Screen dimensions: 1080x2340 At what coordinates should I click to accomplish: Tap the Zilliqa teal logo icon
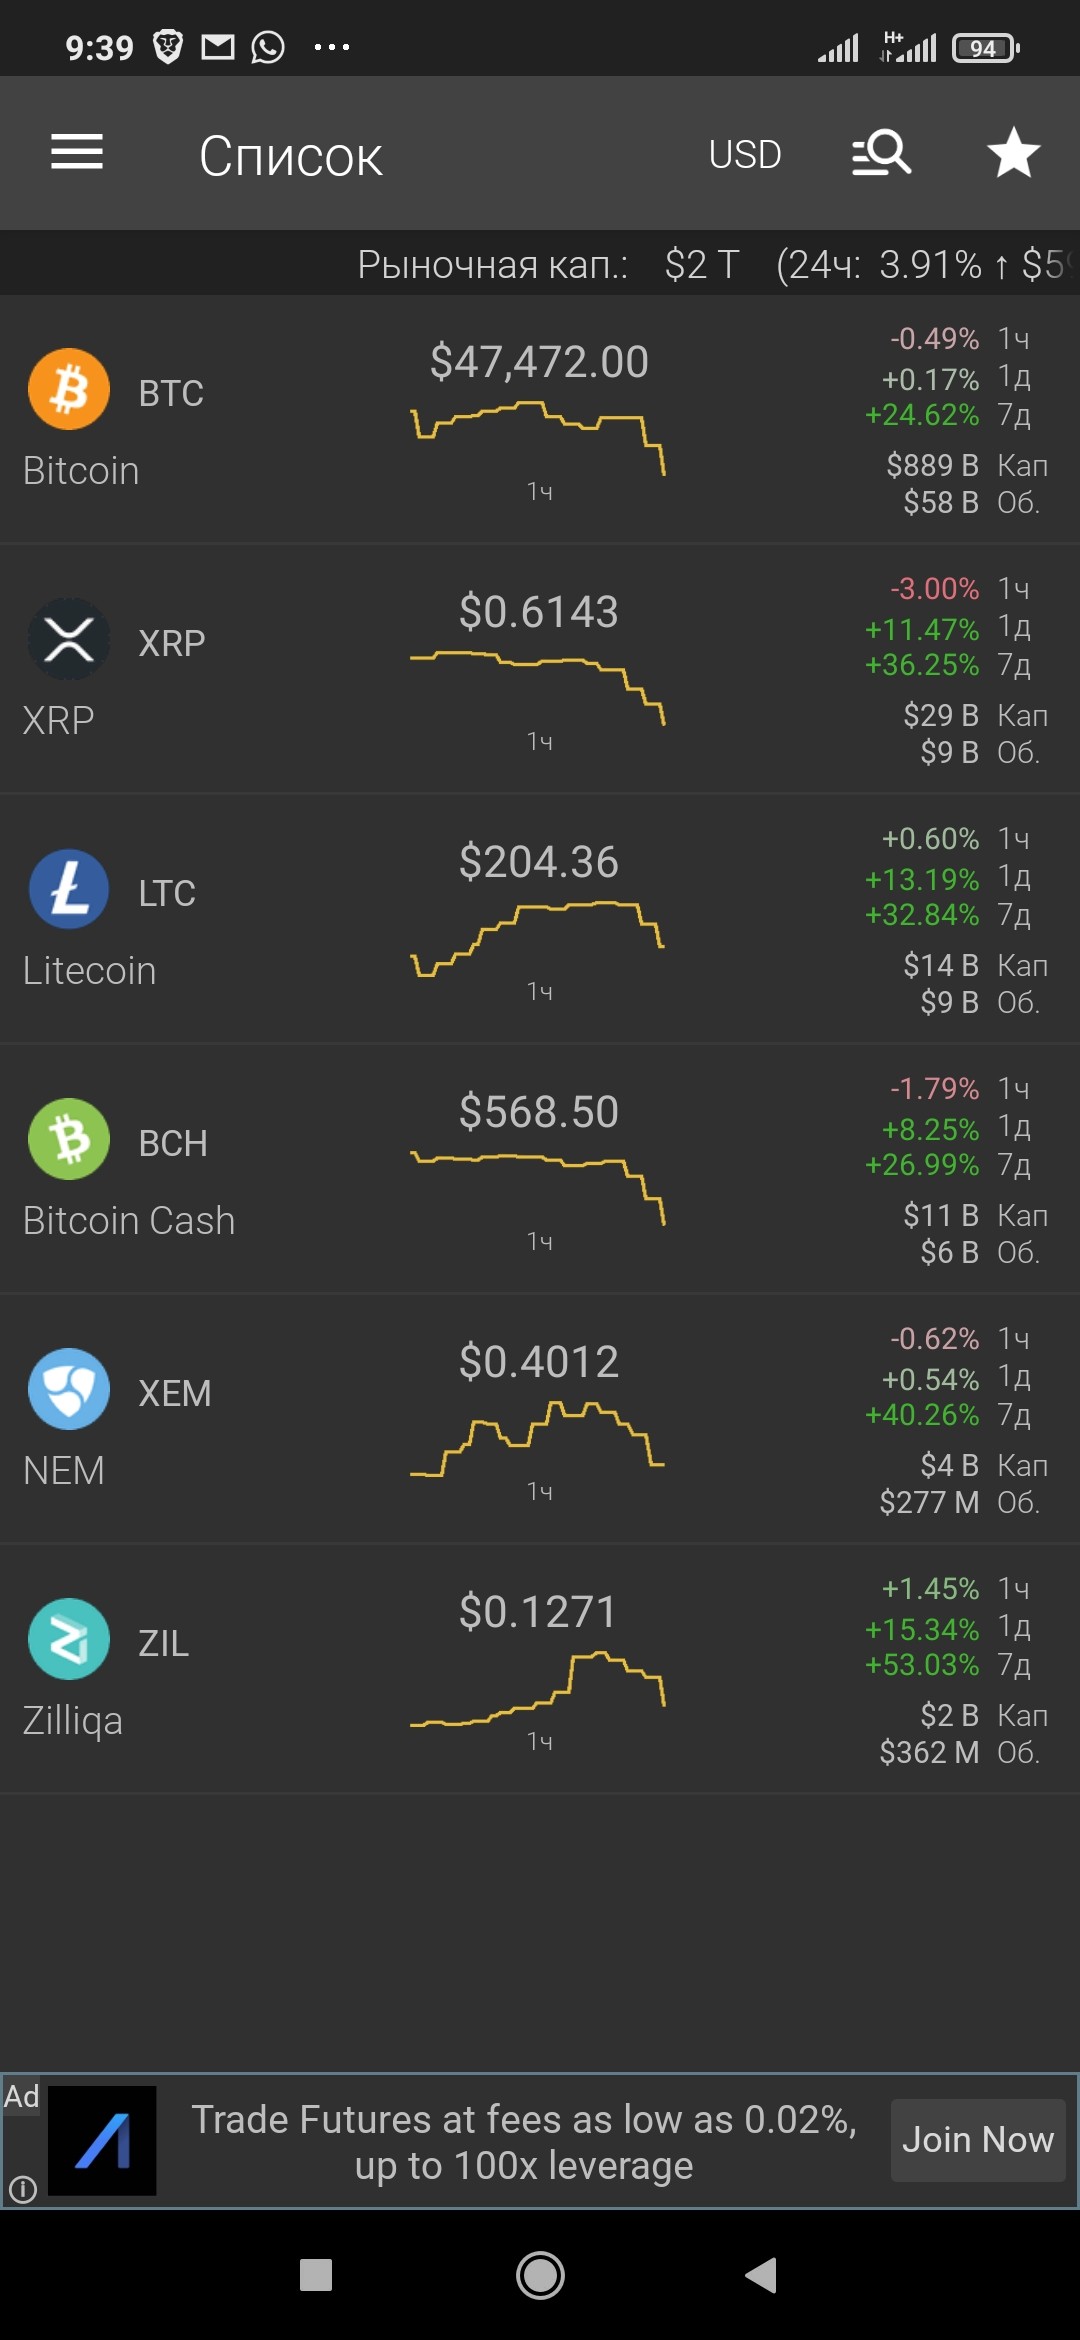coord(69,1639)
